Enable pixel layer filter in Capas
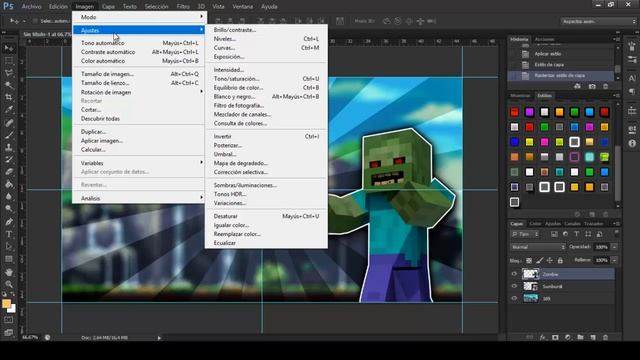Image resolution: width=640 pixels, height=360 pixels. 554,234
